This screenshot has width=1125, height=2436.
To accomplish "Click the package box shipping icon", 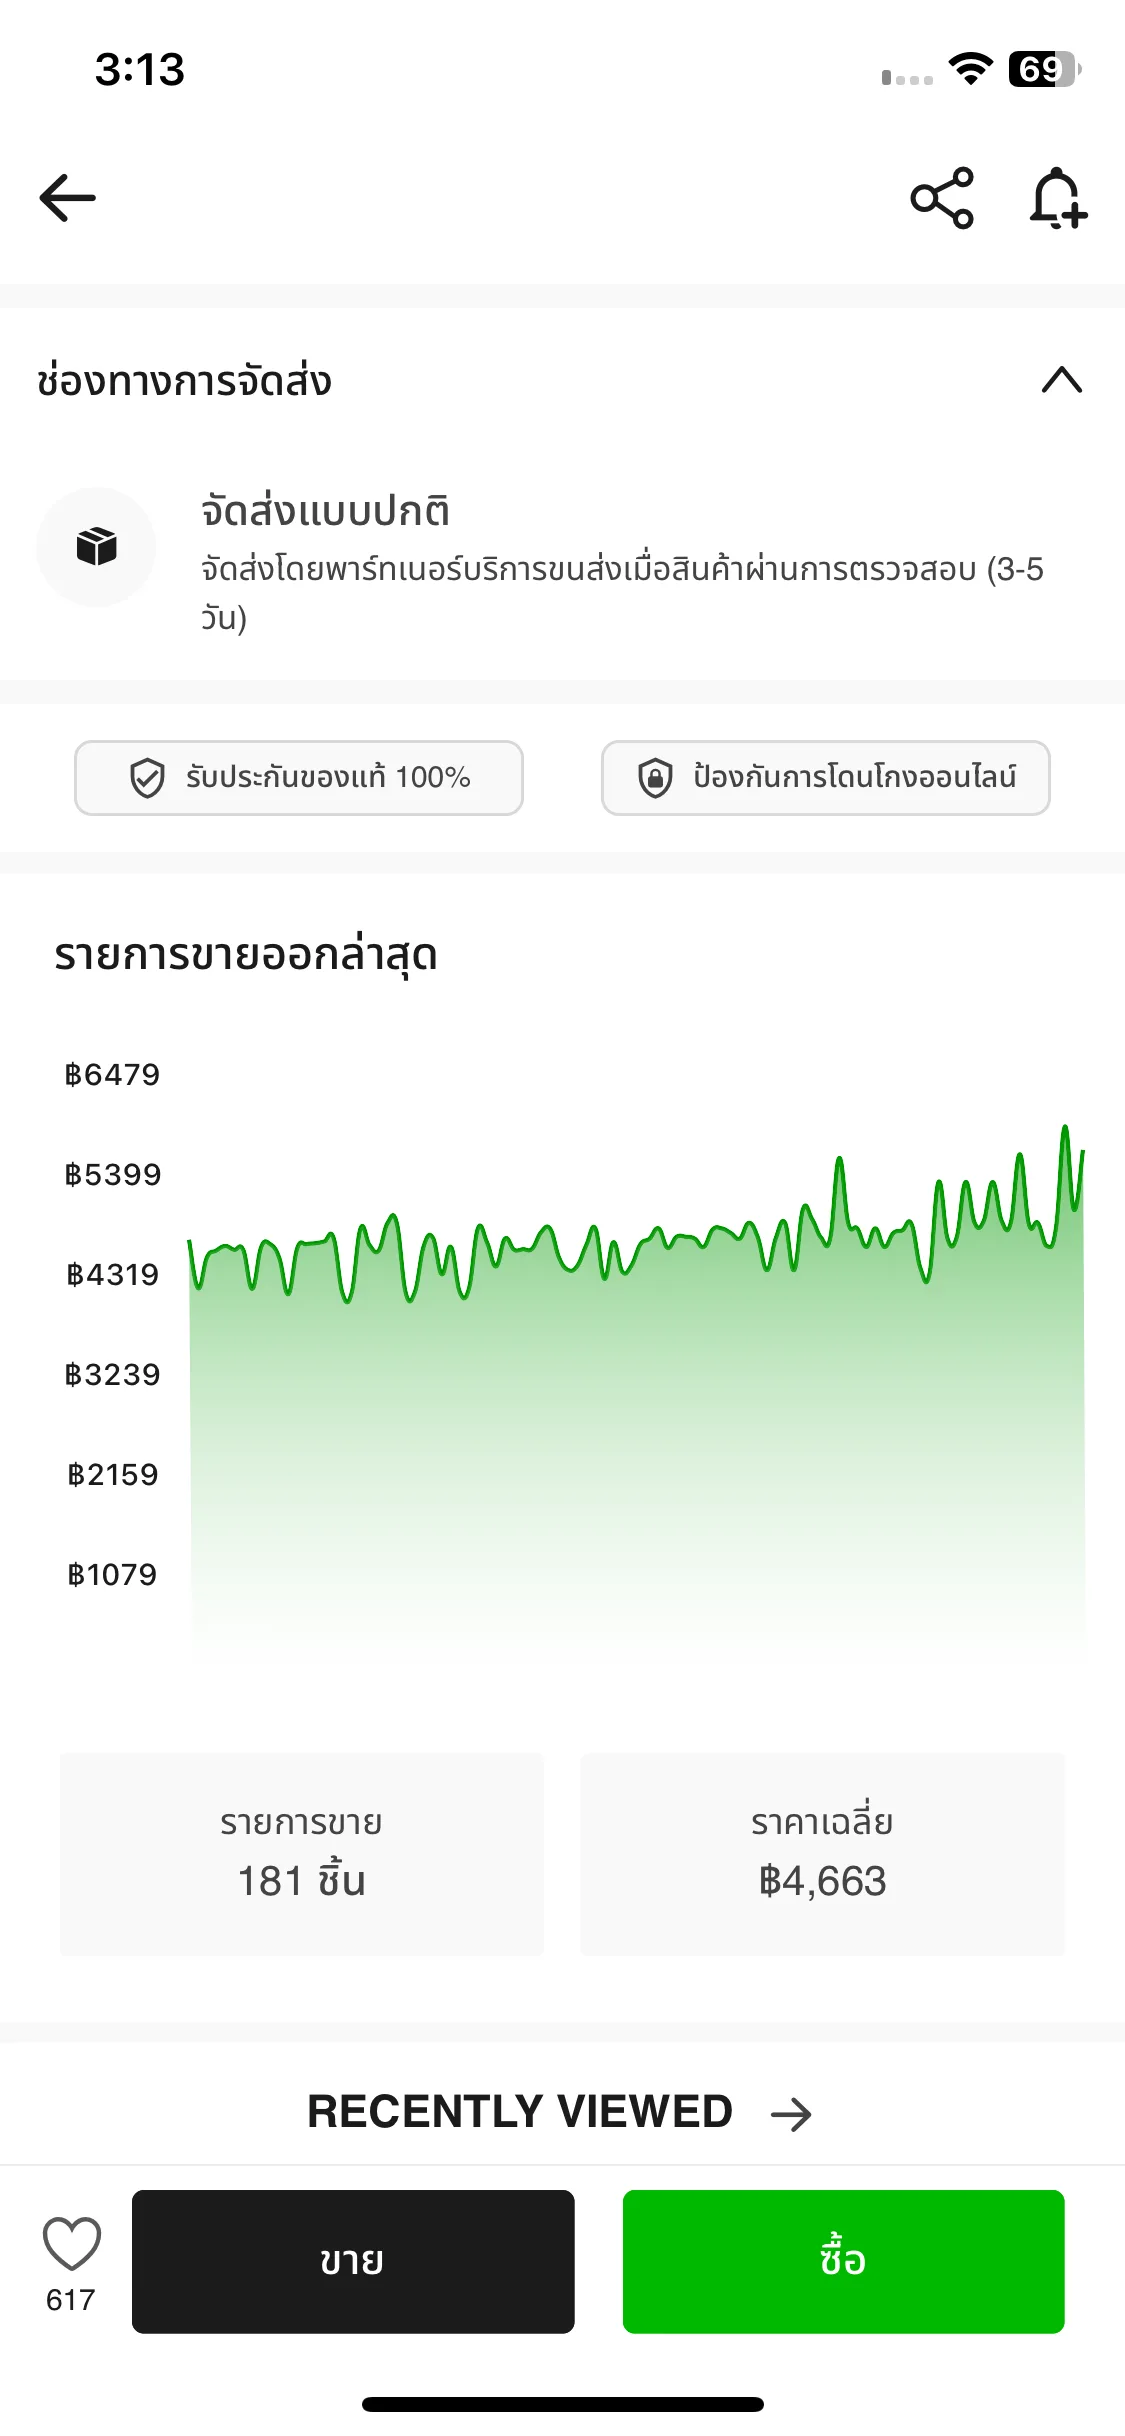I will 96,547.
